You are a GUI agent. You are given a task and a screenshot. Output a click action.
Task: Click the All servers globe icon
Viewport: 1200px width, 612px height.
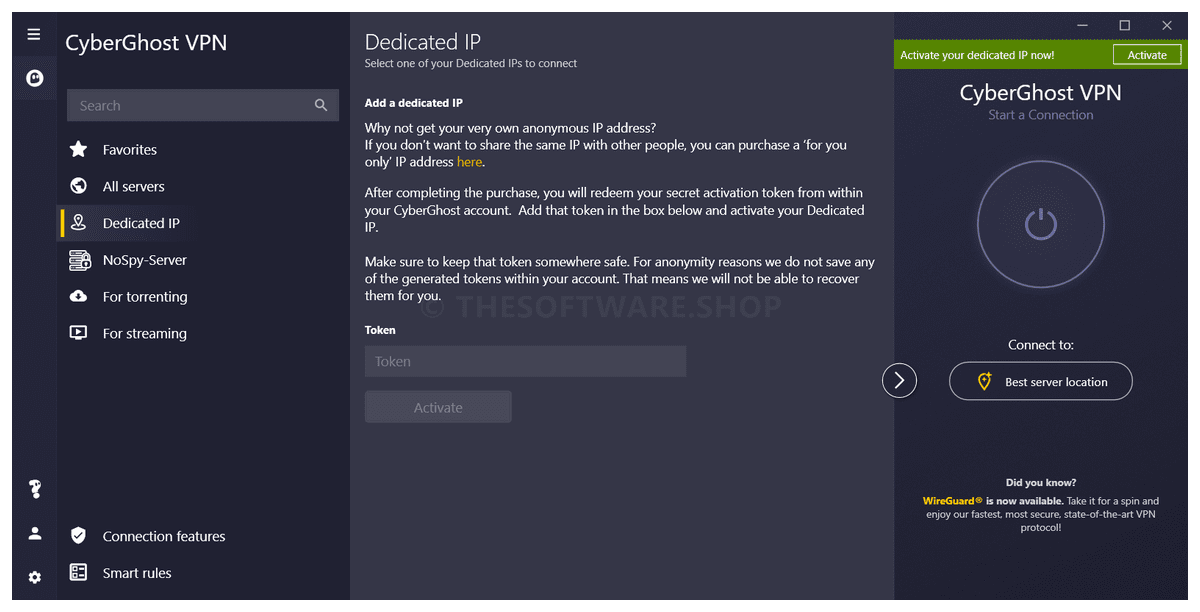78,186
